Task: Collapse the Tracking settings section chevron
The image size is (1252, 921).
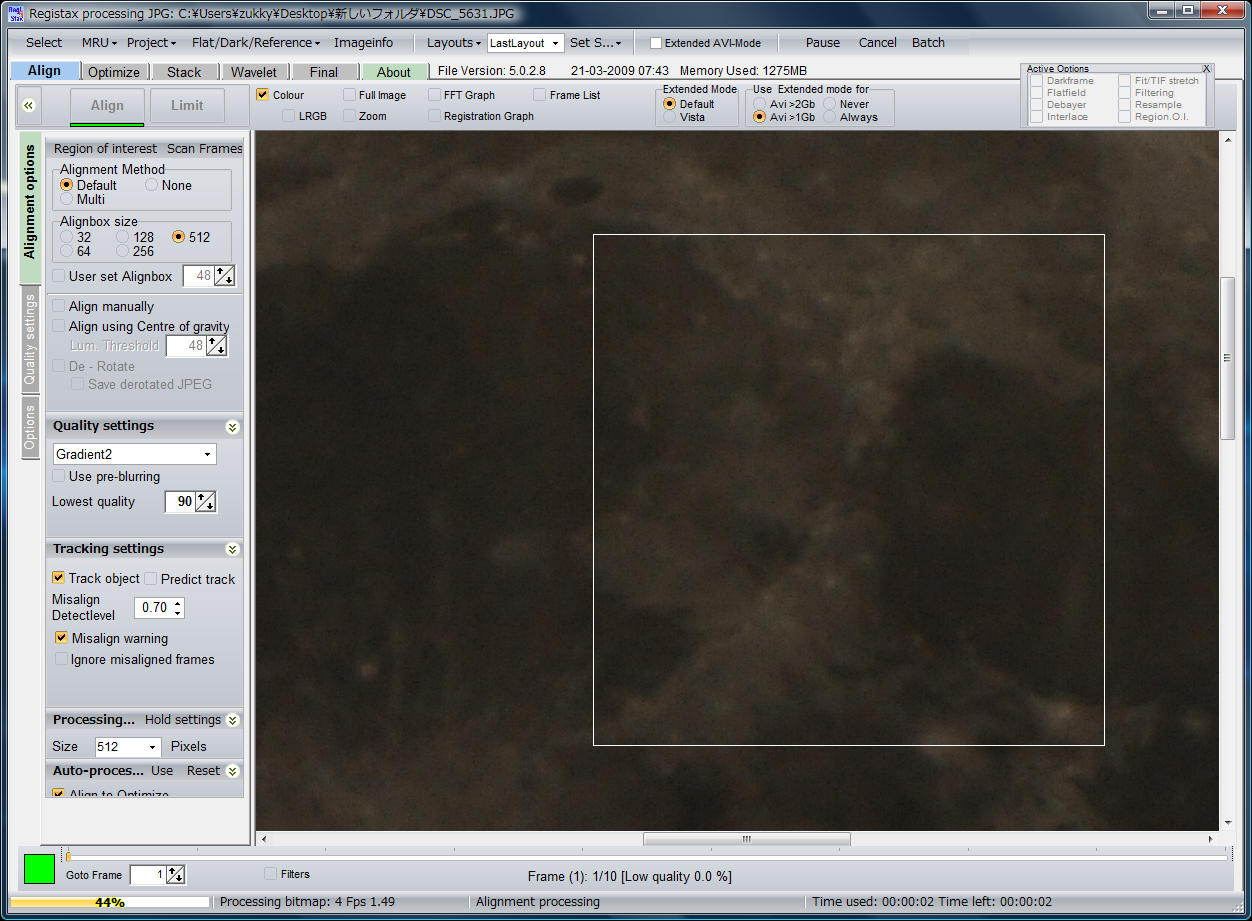Action: point(232,550)
